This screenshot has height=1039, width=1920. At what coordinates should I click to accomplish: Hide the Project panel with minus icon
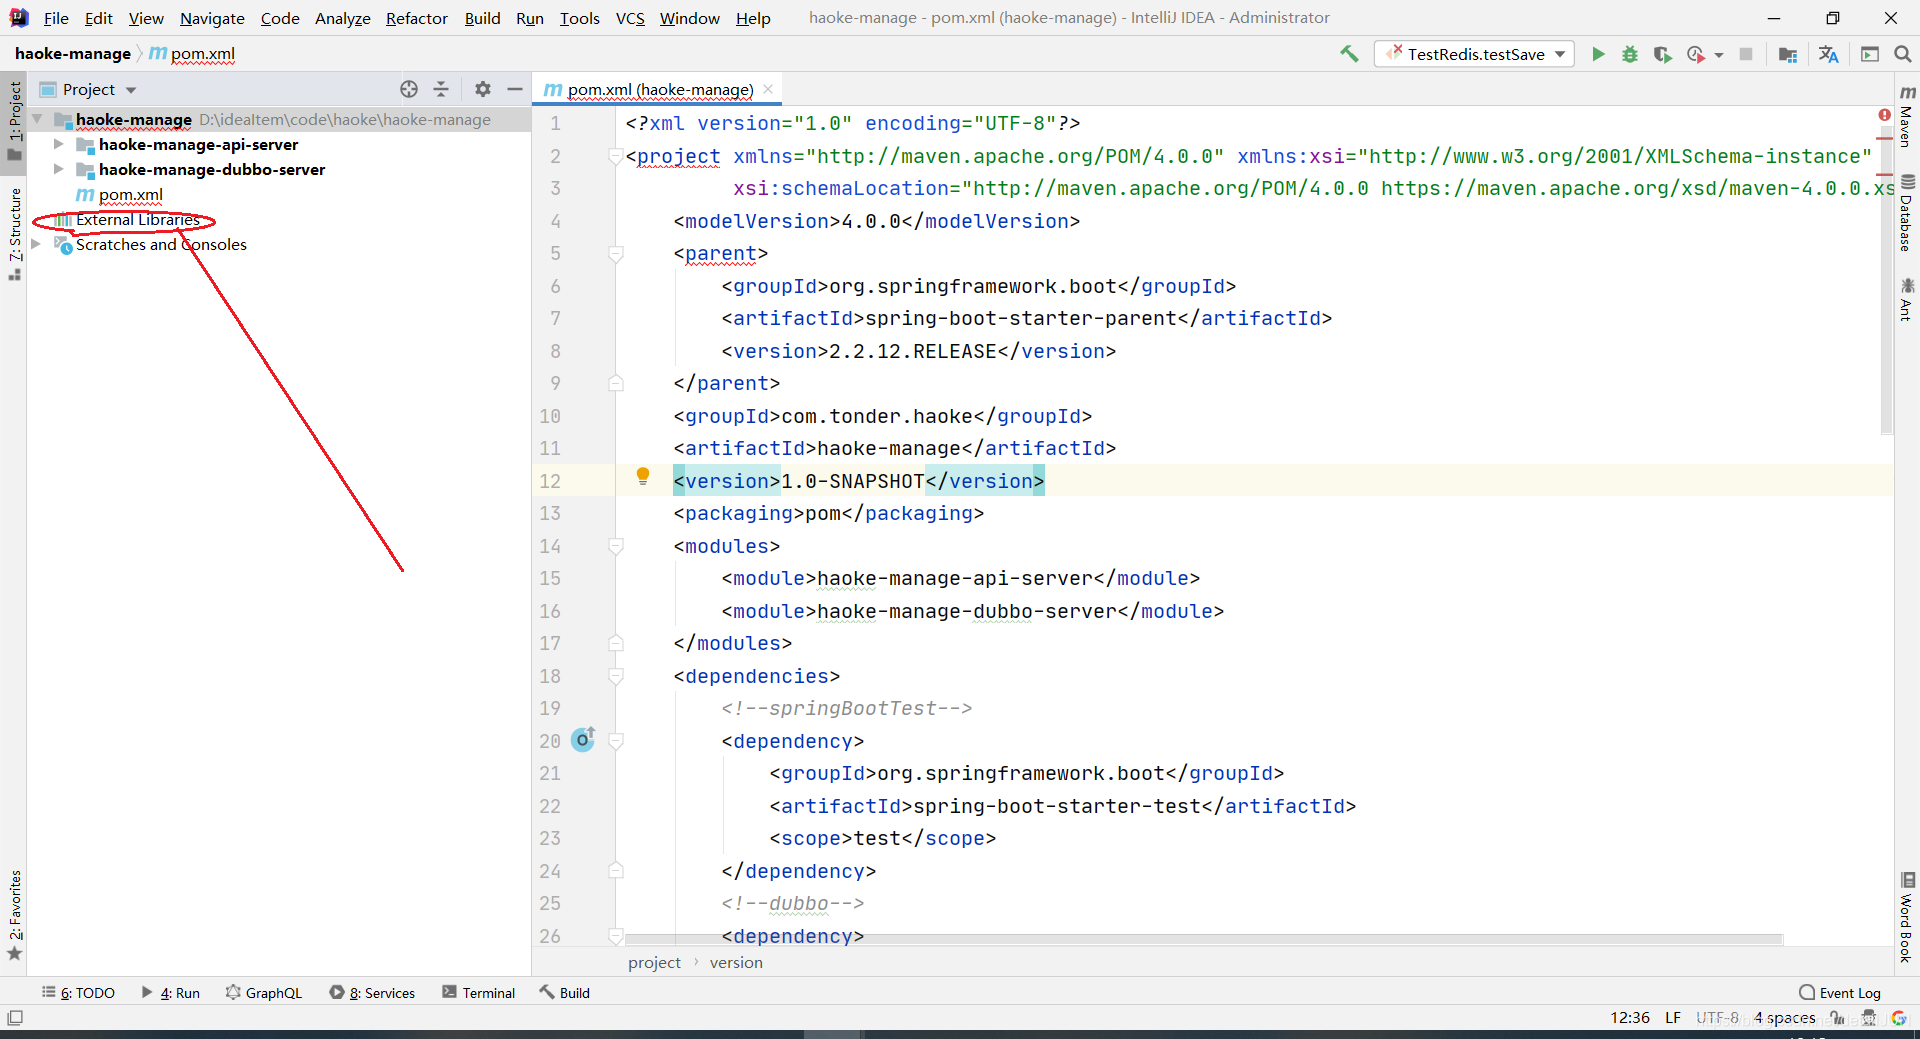tap(515, 89)
